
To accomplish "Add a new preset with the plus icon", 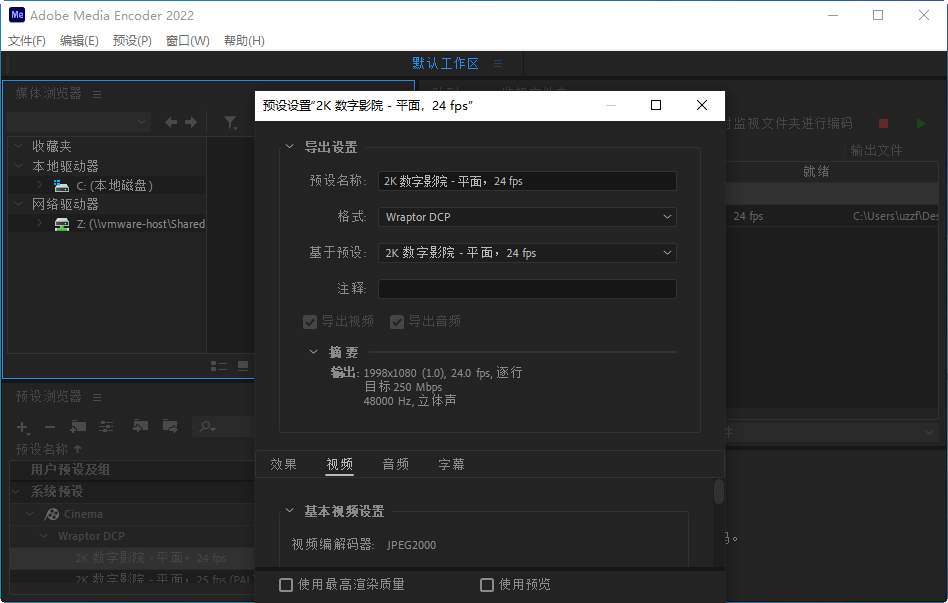I will [23, 426].
